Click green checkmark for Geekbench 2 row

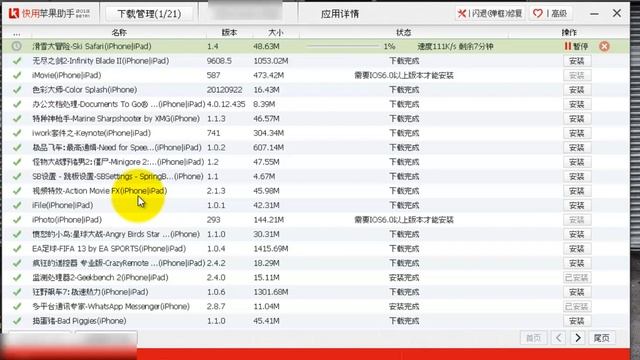(x=17, y=278)
